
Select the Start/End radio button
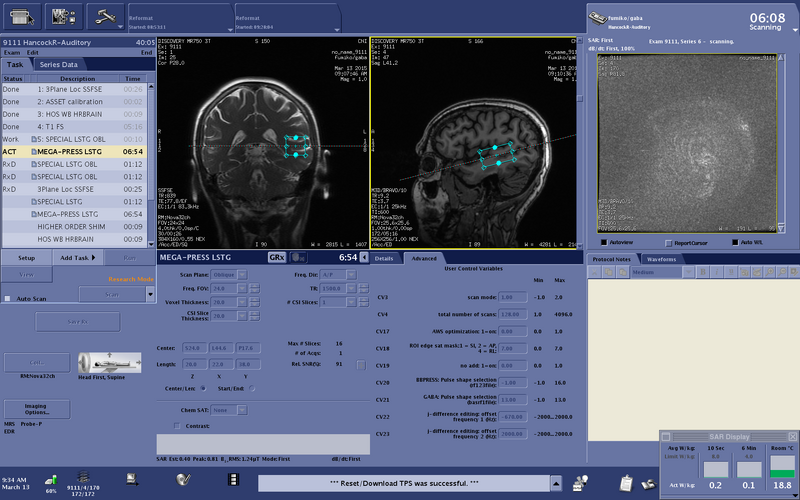point(252,389)
